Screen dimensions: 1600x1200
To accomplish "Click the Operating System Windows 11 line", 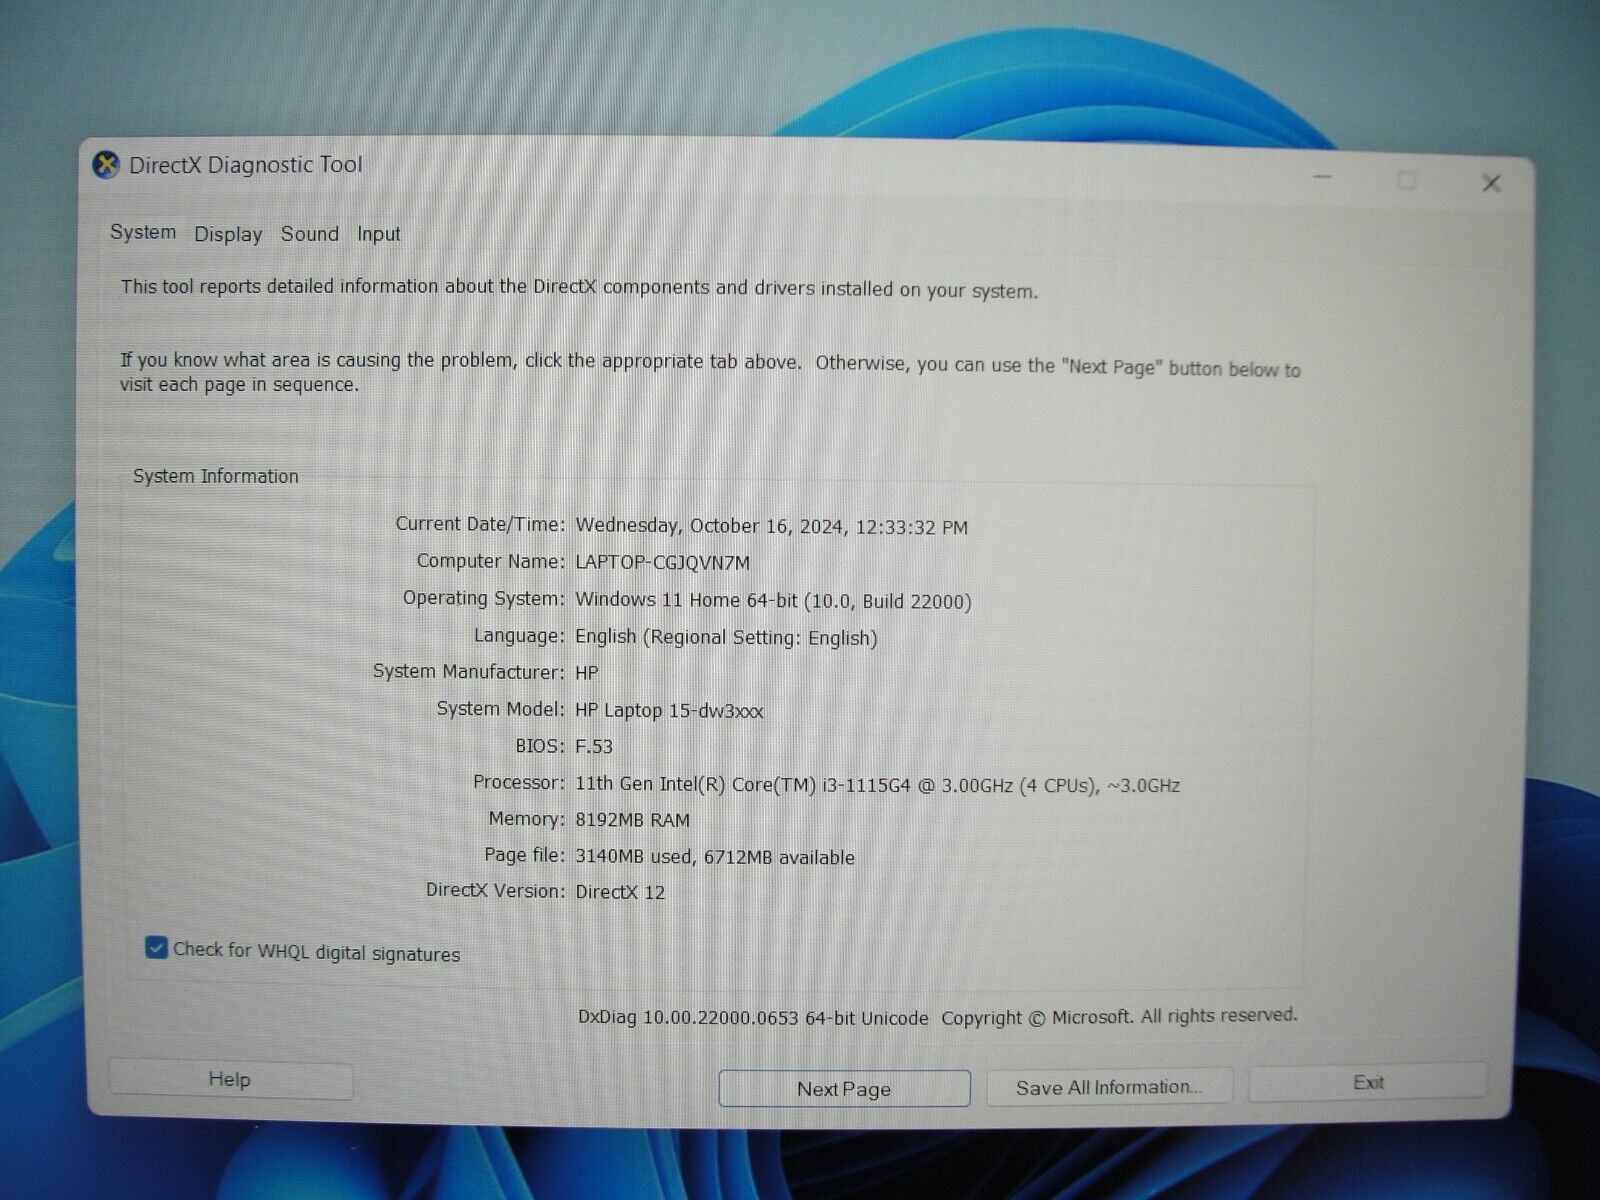I will point(772,600).
